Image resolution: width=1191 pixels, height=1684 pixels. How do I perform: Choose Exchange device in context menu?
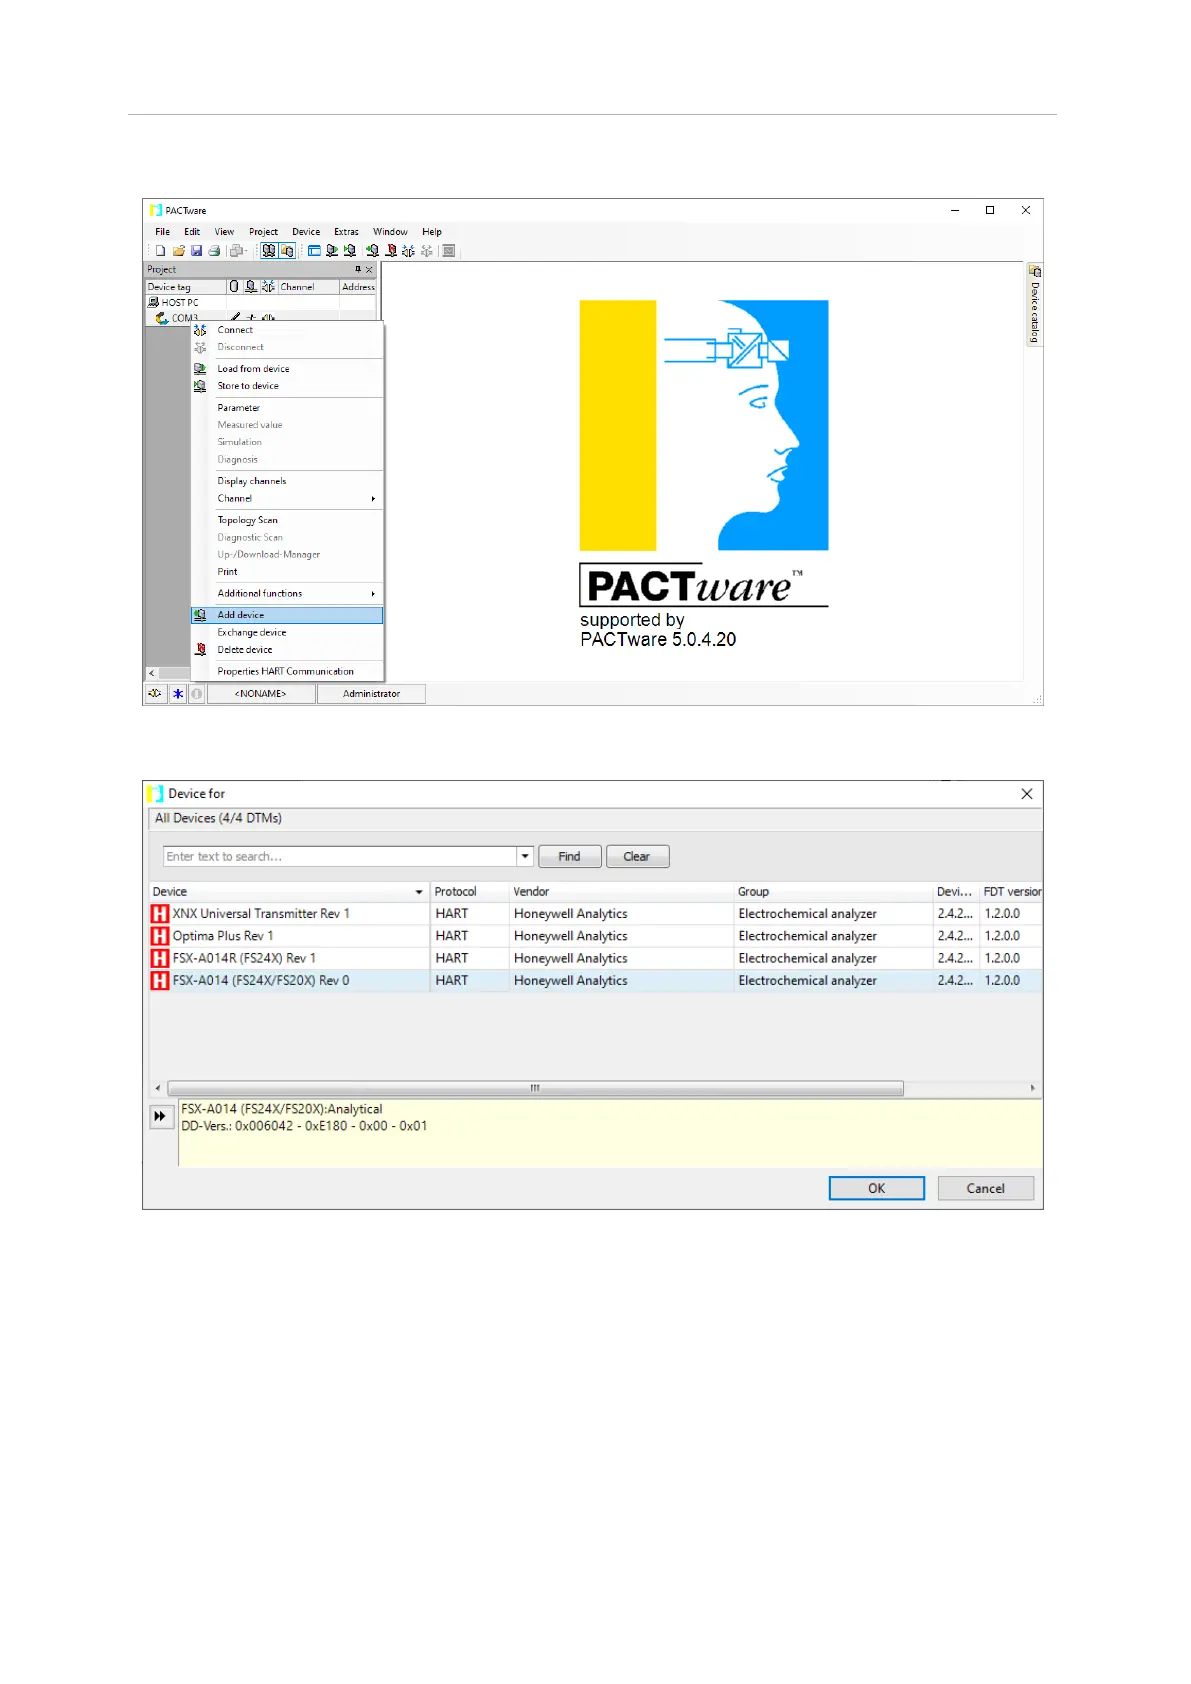click(287, 633)
